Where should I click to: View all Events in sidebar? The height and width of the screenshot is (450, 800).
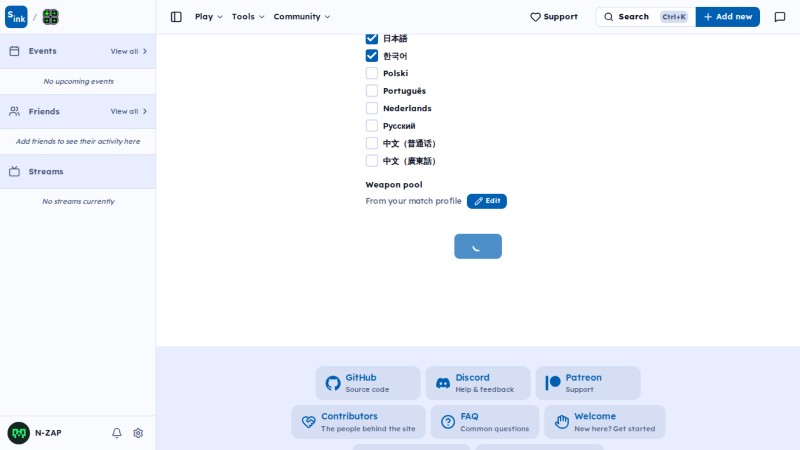pyautogui.click(x=129, y=51)
